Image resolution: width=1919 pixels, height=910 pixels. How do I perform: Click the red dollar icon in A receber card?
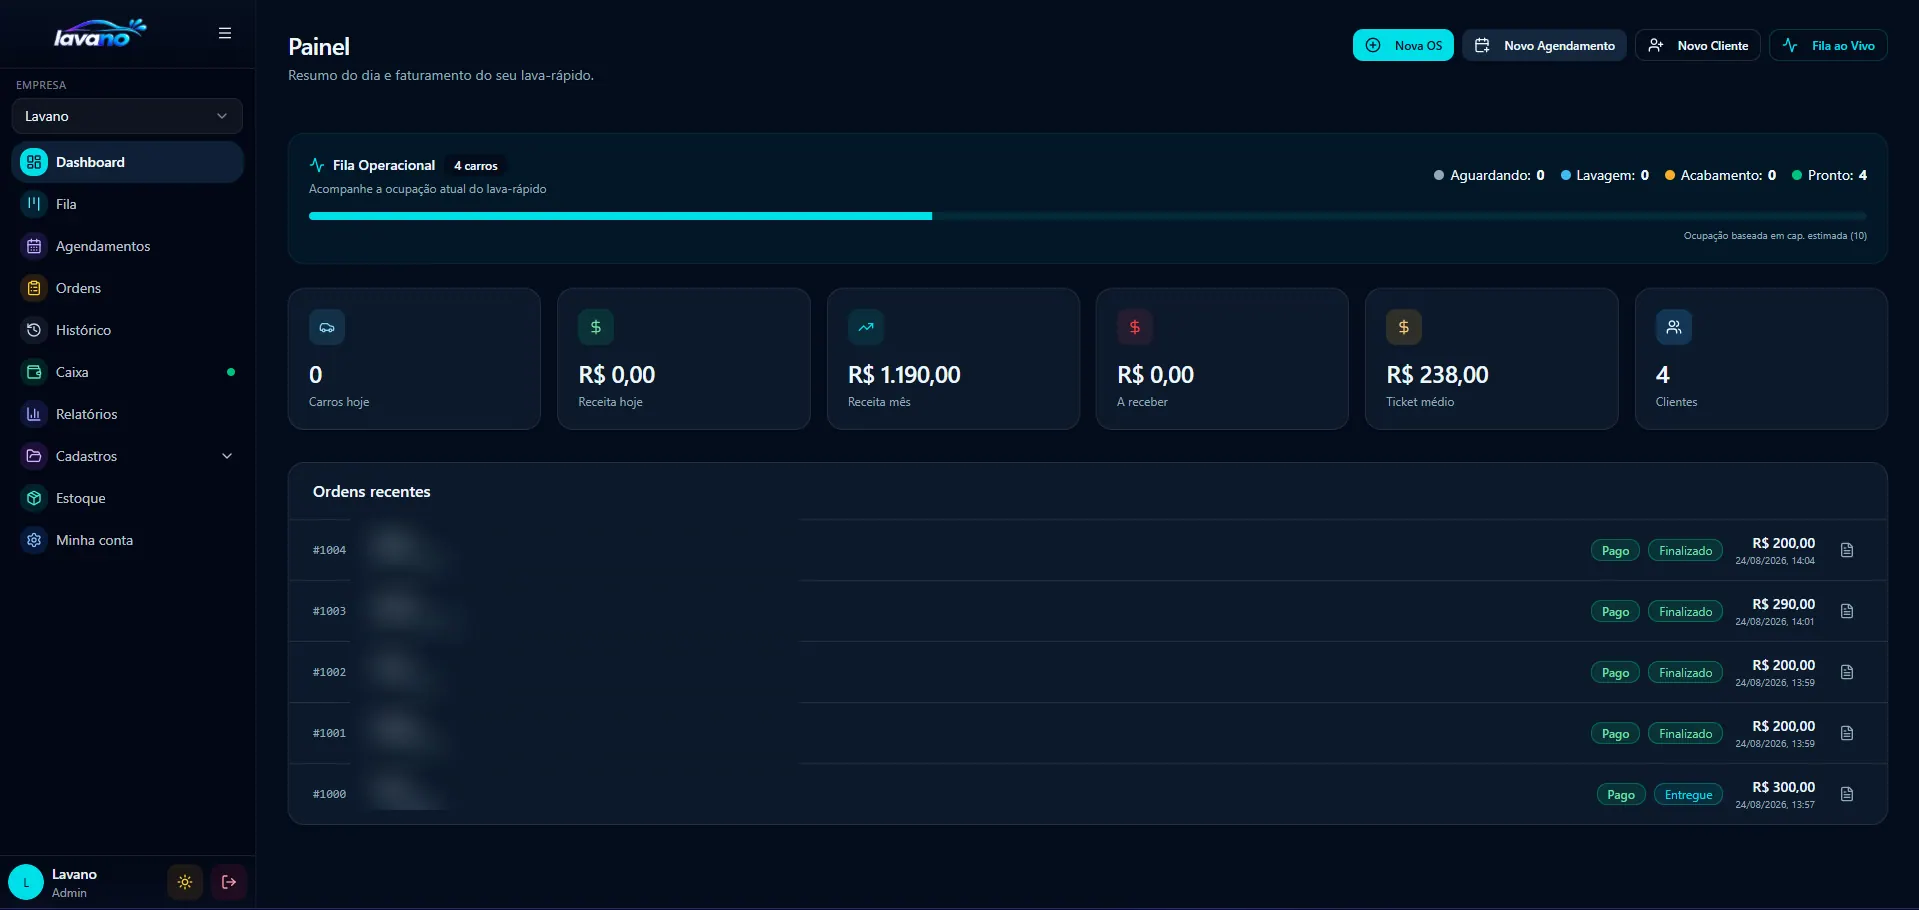pyautogui.click(x=1135, y=327)
